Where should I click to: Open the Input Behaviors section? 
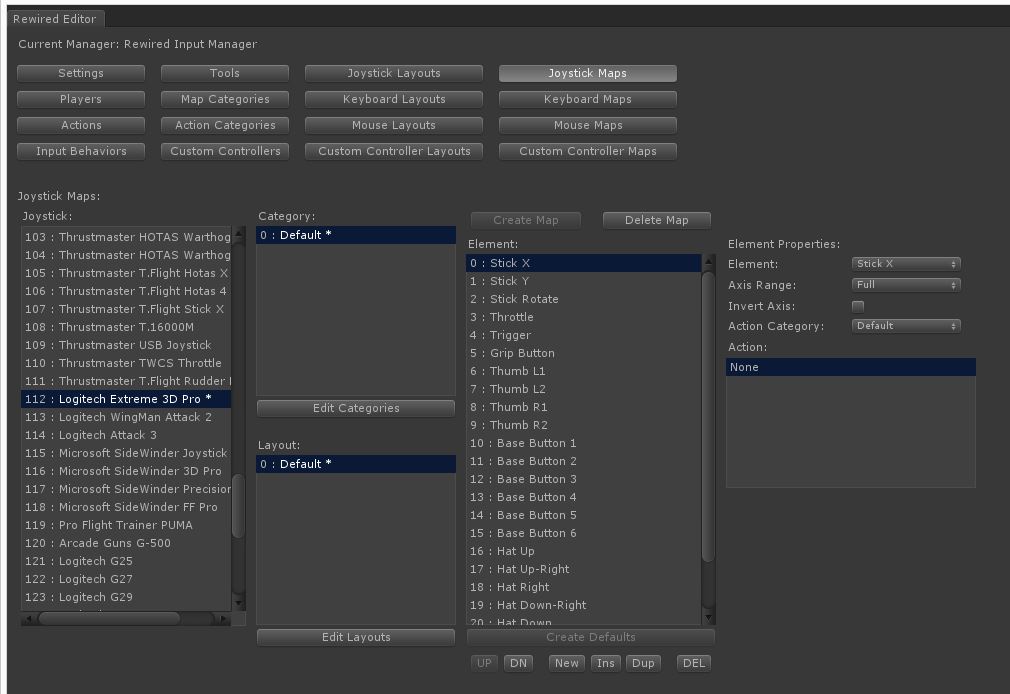point(80,151)
